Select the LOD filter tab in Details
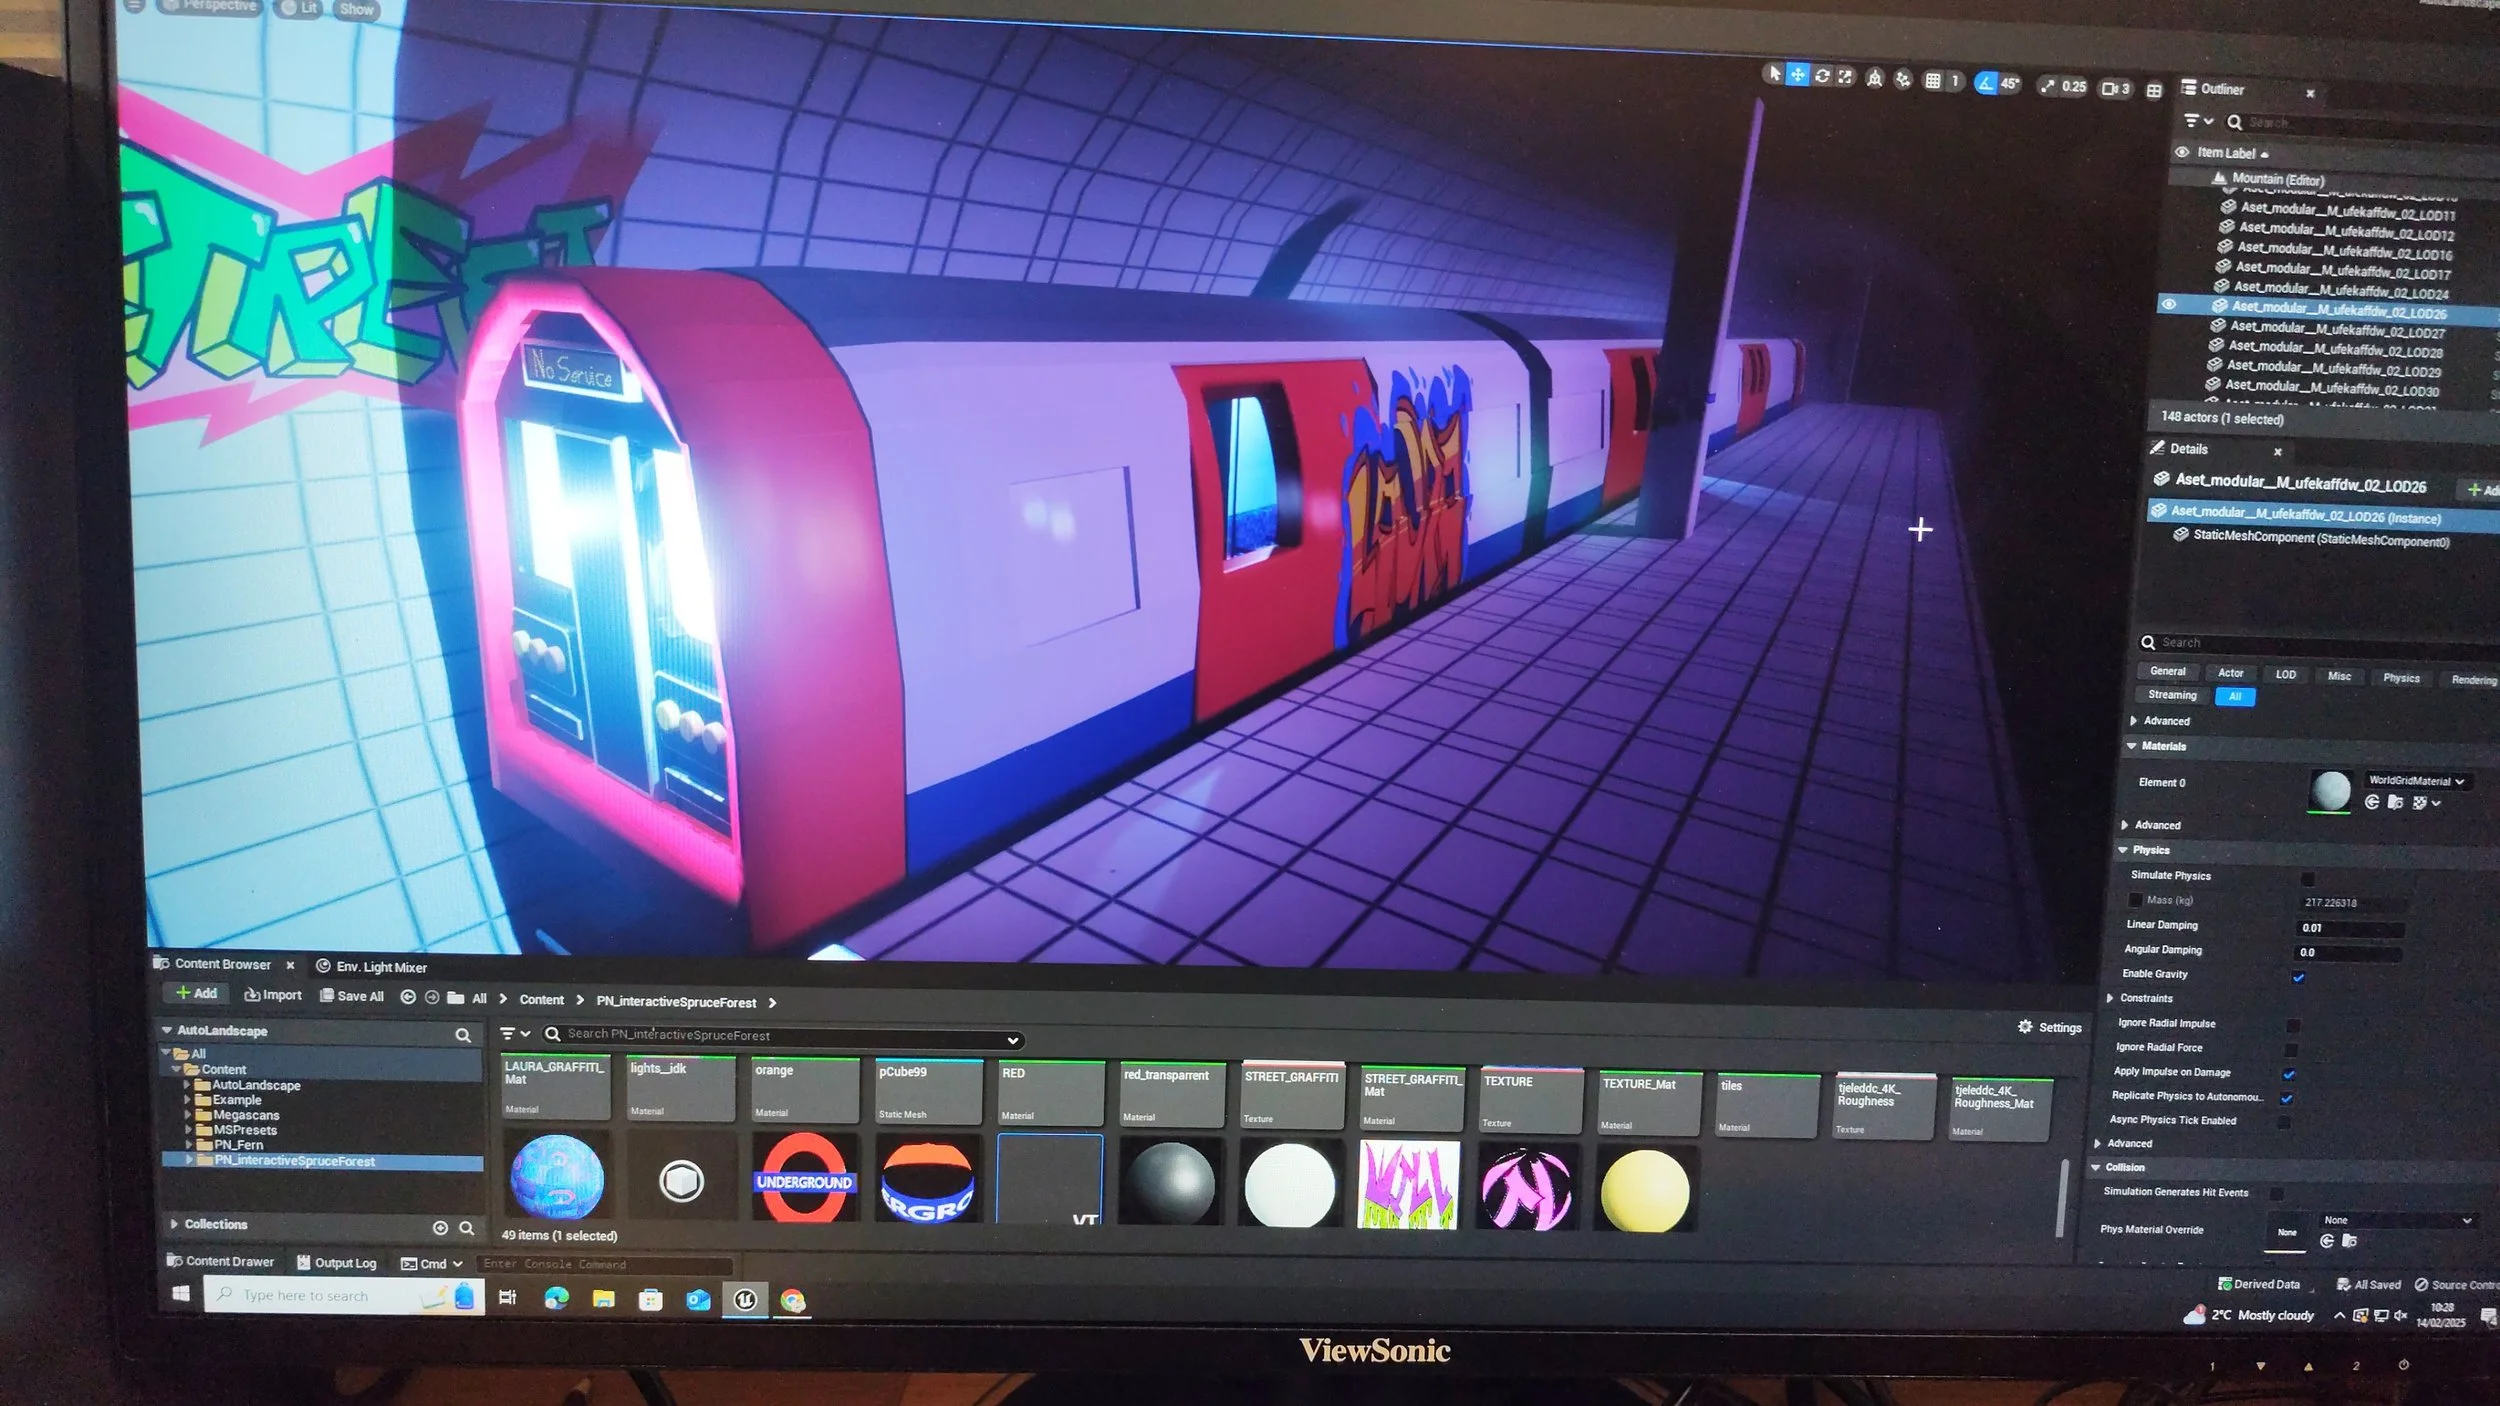Viewport: 2500px width, 1406px height. 2285,674
